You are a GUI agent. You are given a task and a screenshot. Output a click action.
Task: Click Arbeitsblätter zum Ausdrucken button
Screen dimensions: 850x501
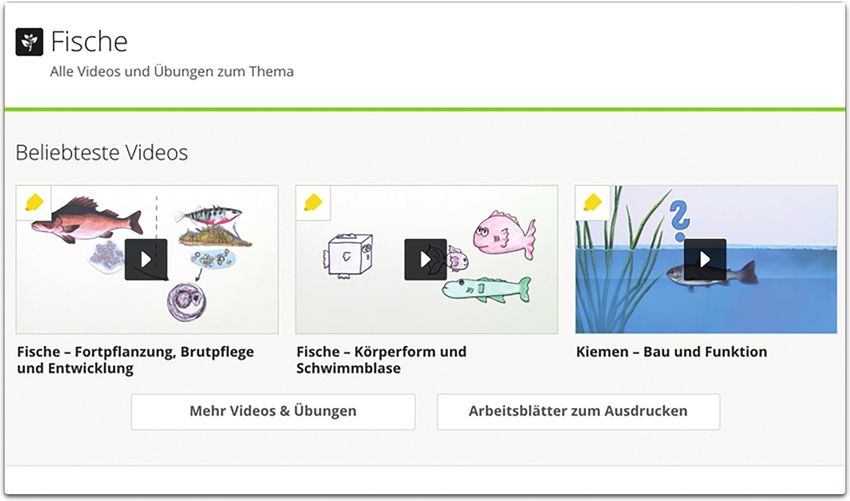click(x=578, y=411)
